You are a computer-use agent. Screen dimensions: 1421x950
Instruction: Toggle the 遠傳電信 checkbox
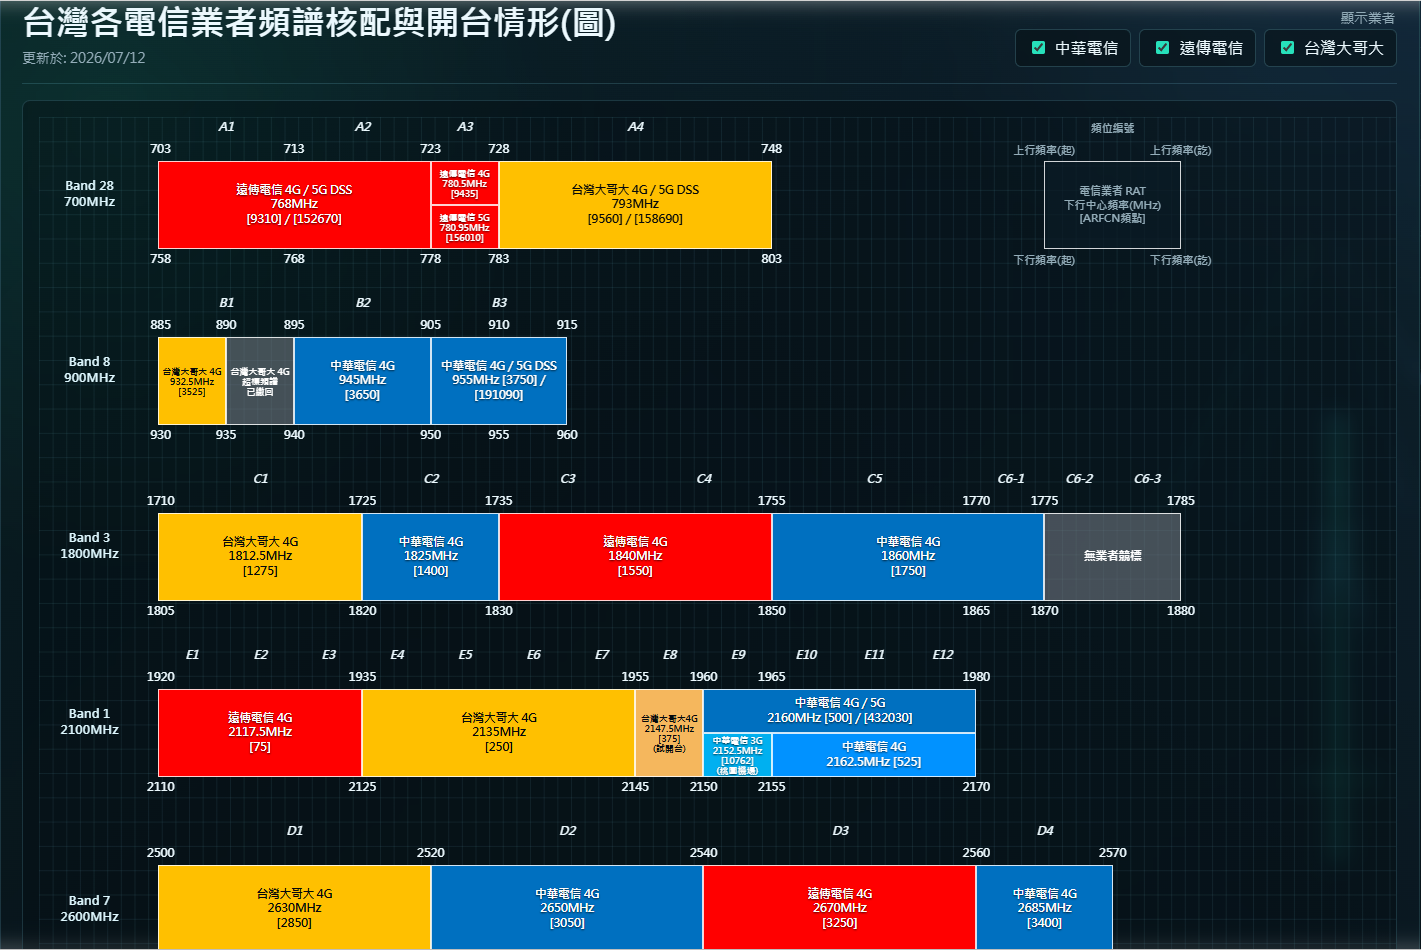(1162, 48)
